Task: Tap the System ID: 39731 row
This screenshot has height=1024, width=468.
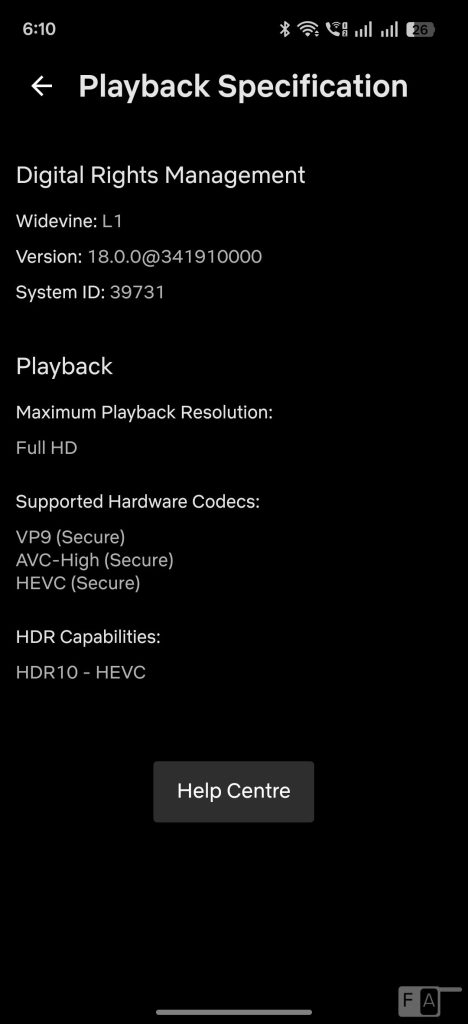Action: (x=90, y=292)
